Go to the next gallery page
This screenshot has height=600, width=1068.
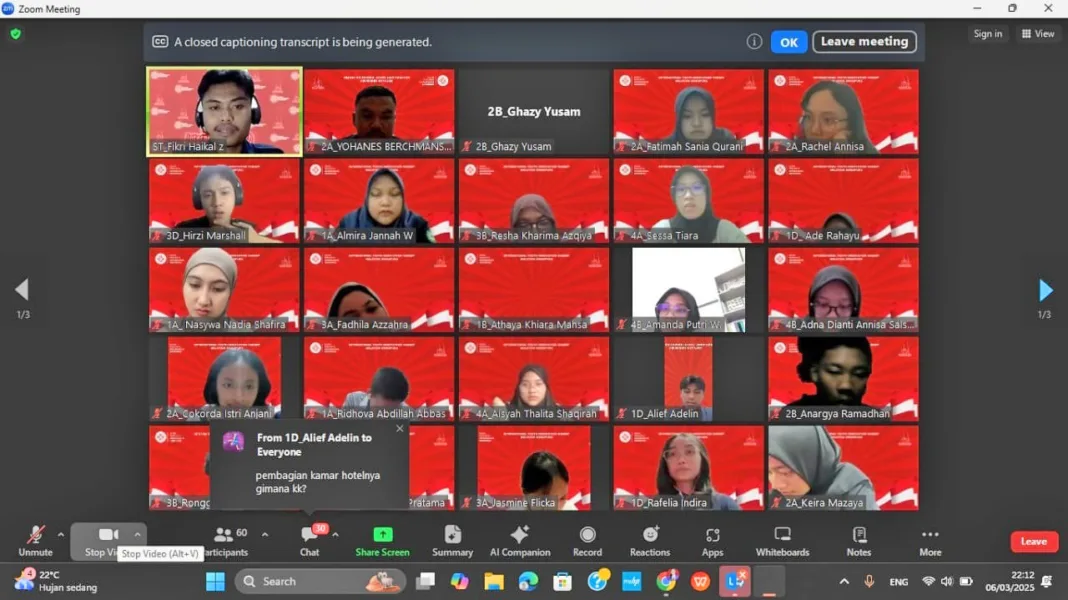tap(1046, 290)
